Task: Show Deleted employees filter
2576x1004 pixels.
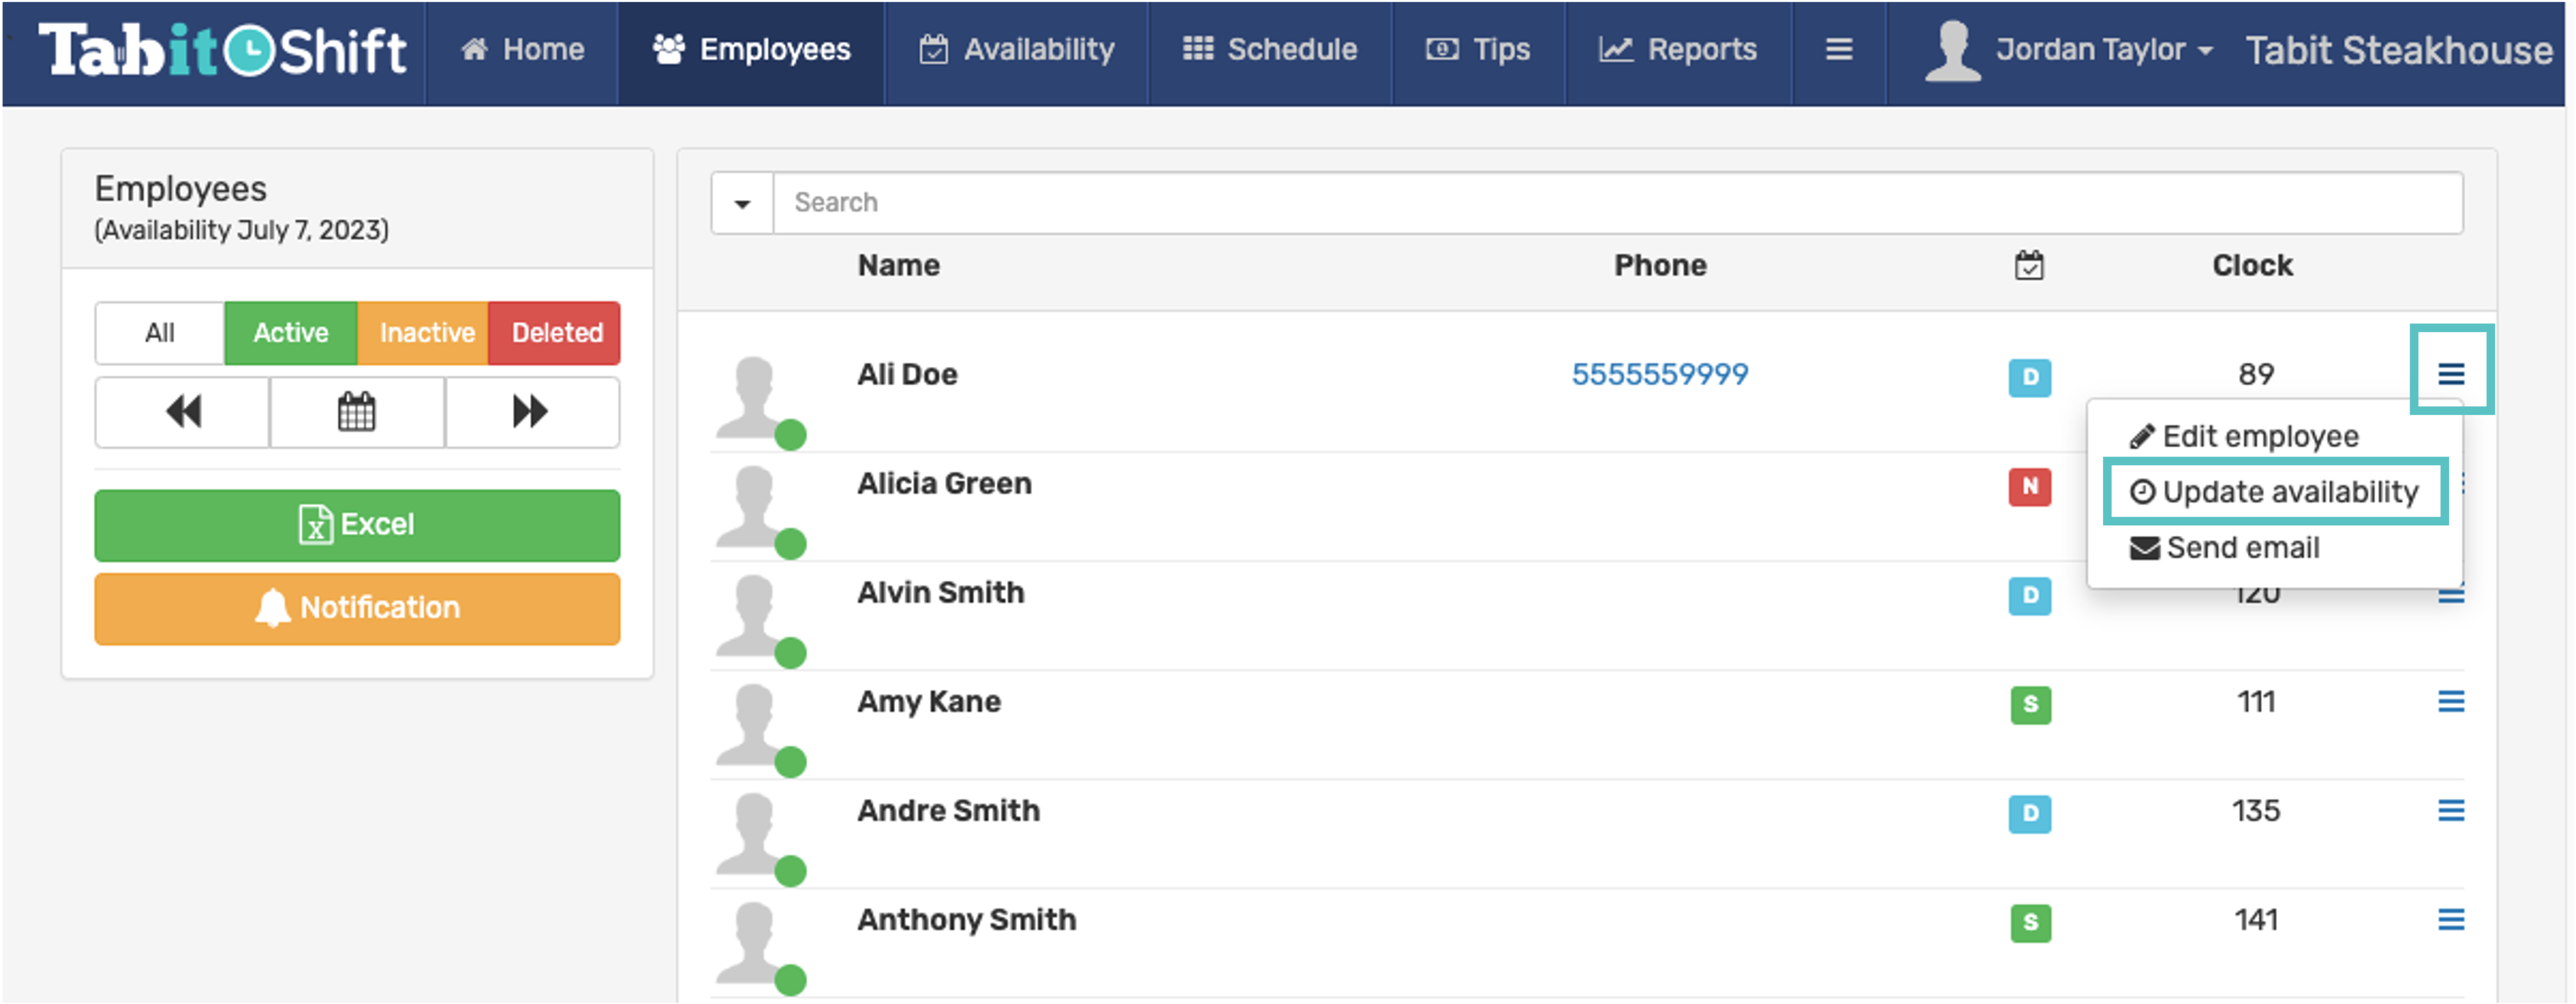Action: [x=556, y=333]
